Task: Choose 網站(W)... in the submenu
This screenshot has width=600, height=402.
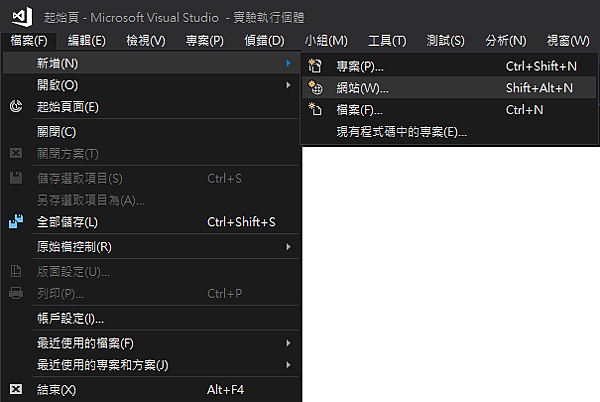Action: tap(449, 88)
